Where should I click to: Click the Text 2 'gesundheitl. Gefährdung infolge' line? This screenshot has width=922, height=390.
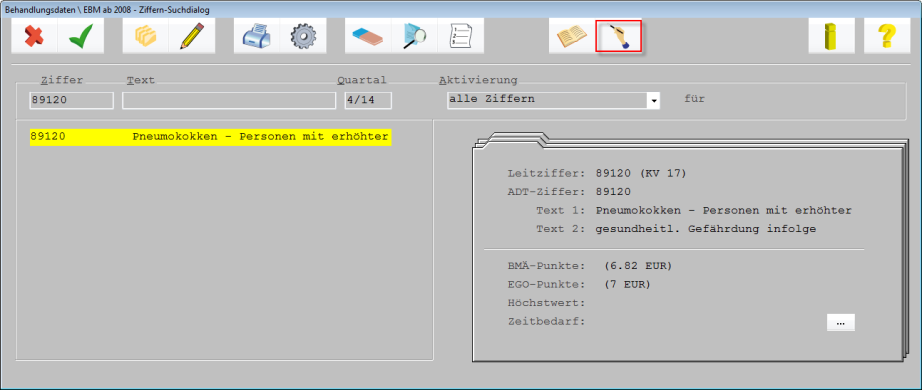click(x=676, y=229)
